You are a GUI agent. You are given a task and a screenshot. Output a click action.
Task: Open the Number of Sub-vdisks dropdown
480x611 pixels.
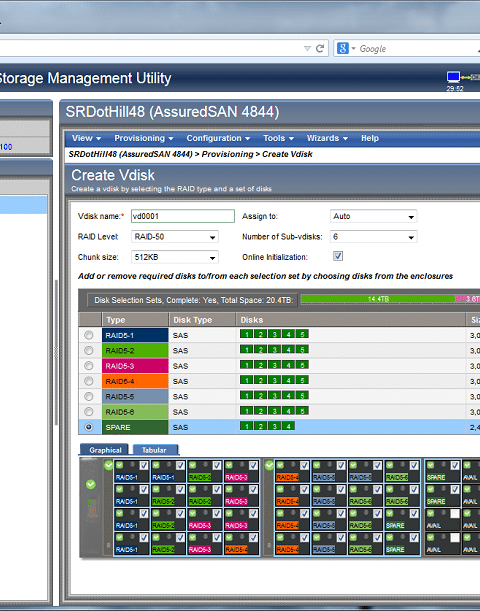[x=374, y=237]
